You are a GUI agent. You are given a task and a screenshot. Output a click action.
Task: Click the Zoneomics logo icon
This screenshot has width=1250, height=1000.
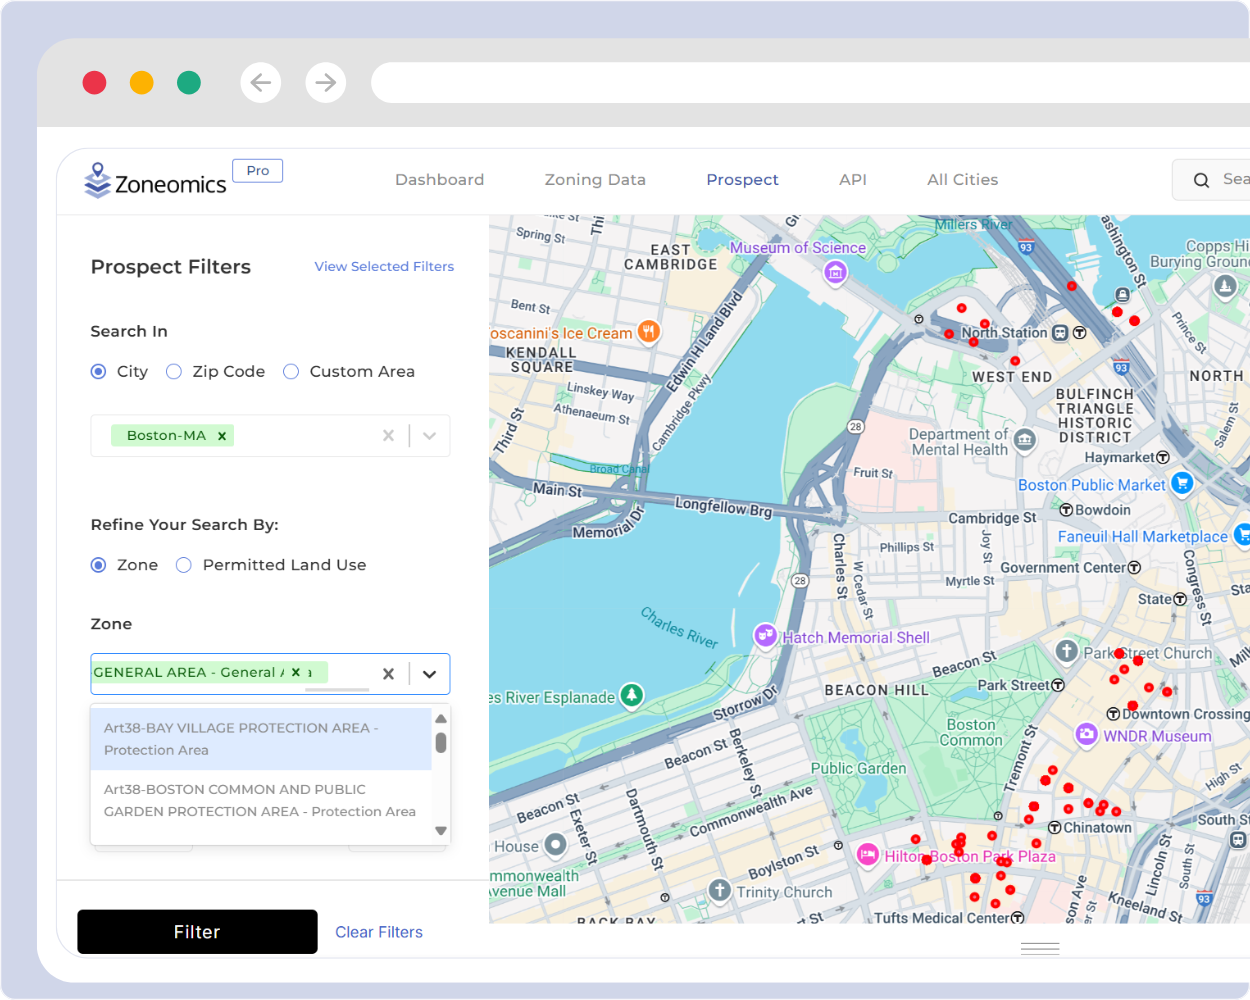coord(97,181)
